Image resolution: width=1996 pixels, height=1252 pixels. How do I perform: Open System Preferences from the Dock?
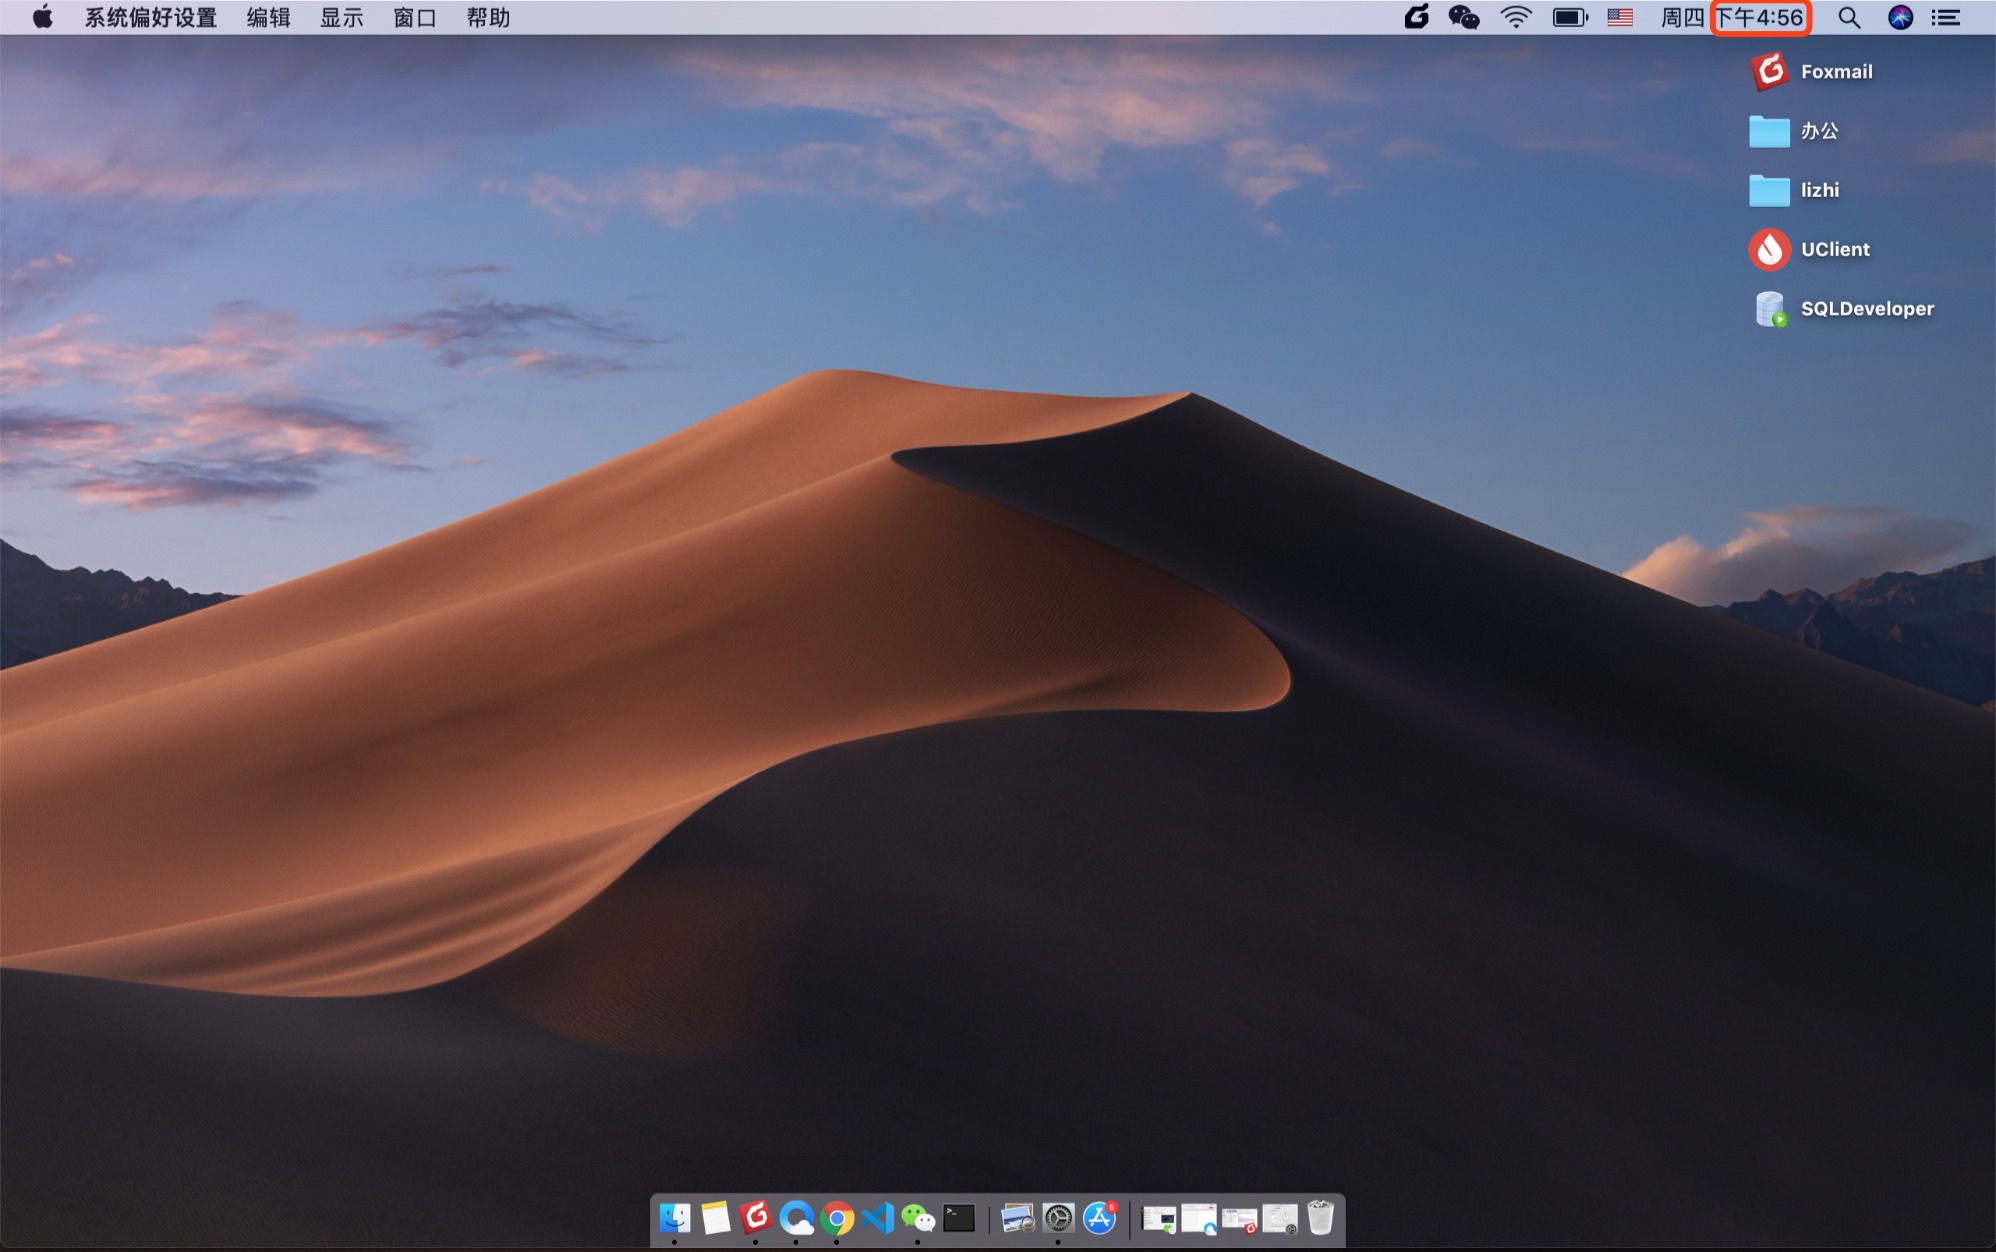point(1058,1218)
